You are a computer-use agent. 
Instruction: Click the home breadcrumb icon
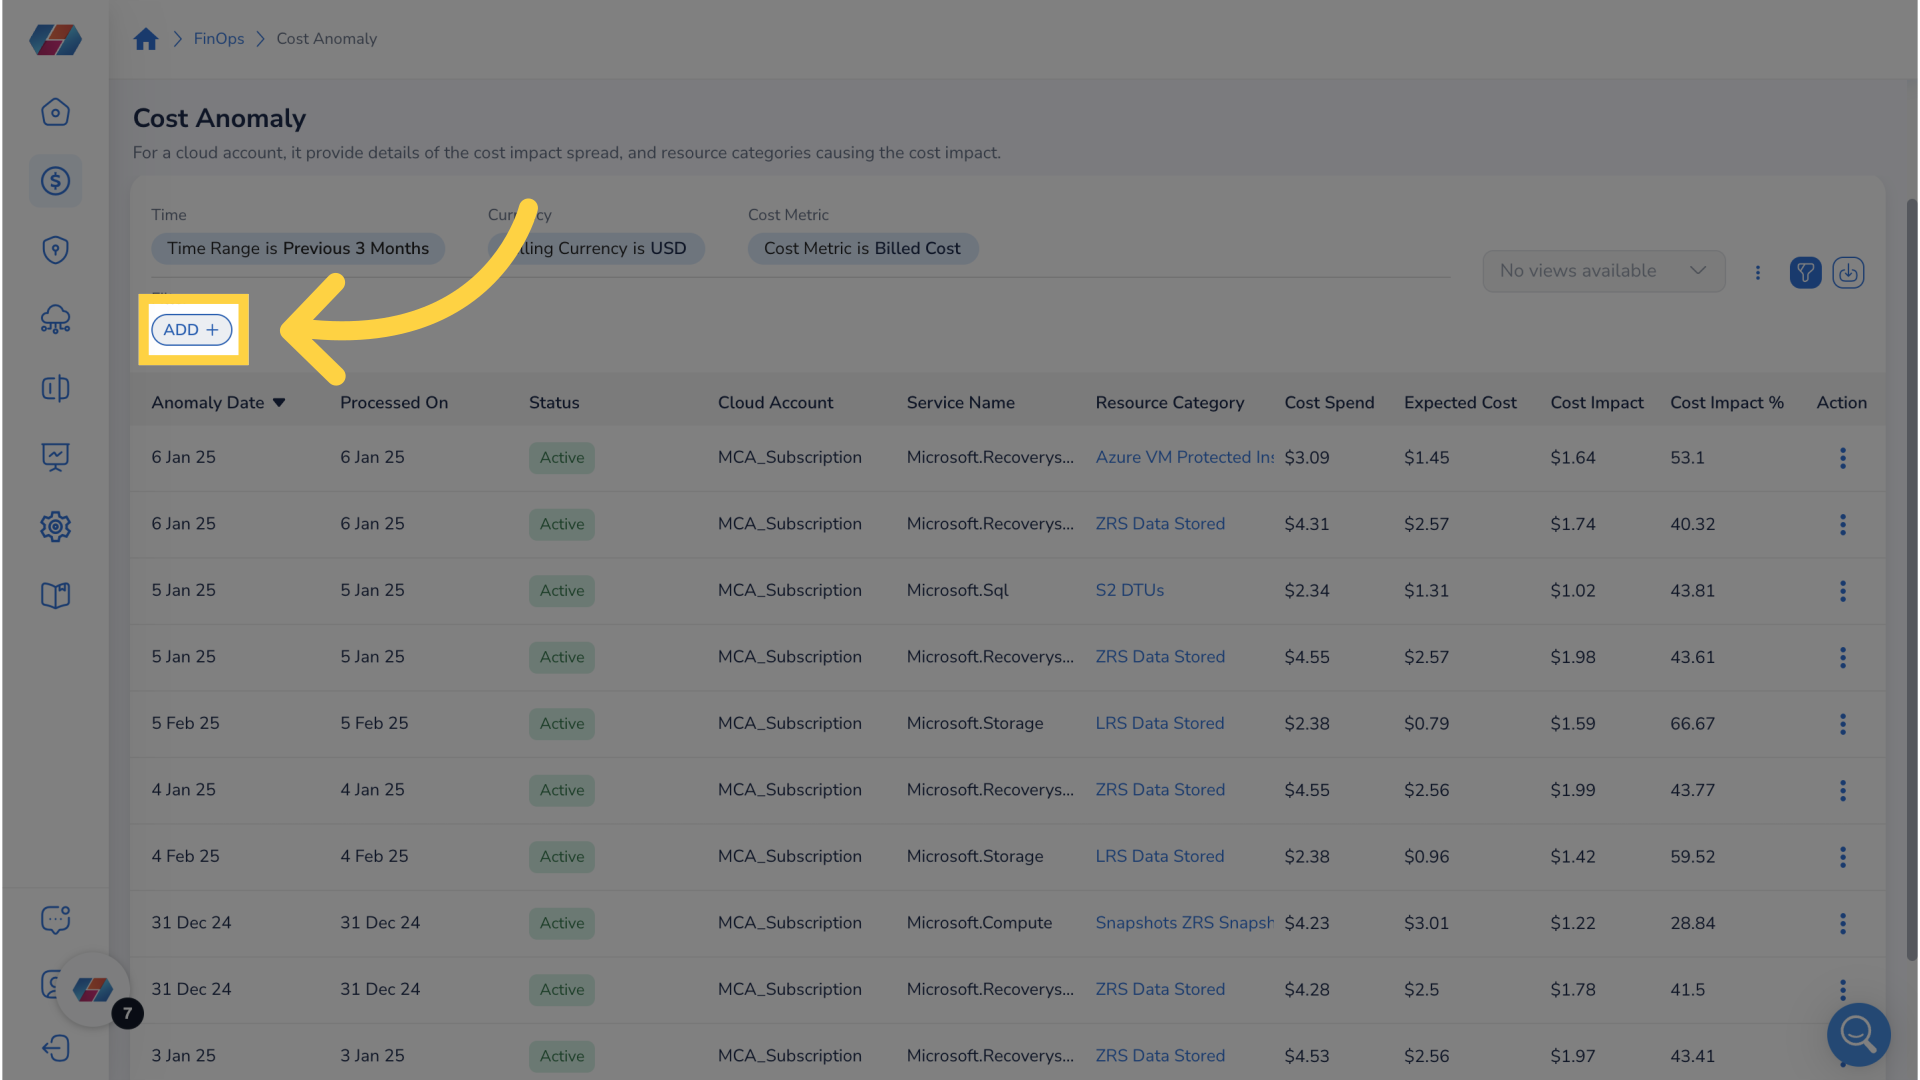(146, 39)
